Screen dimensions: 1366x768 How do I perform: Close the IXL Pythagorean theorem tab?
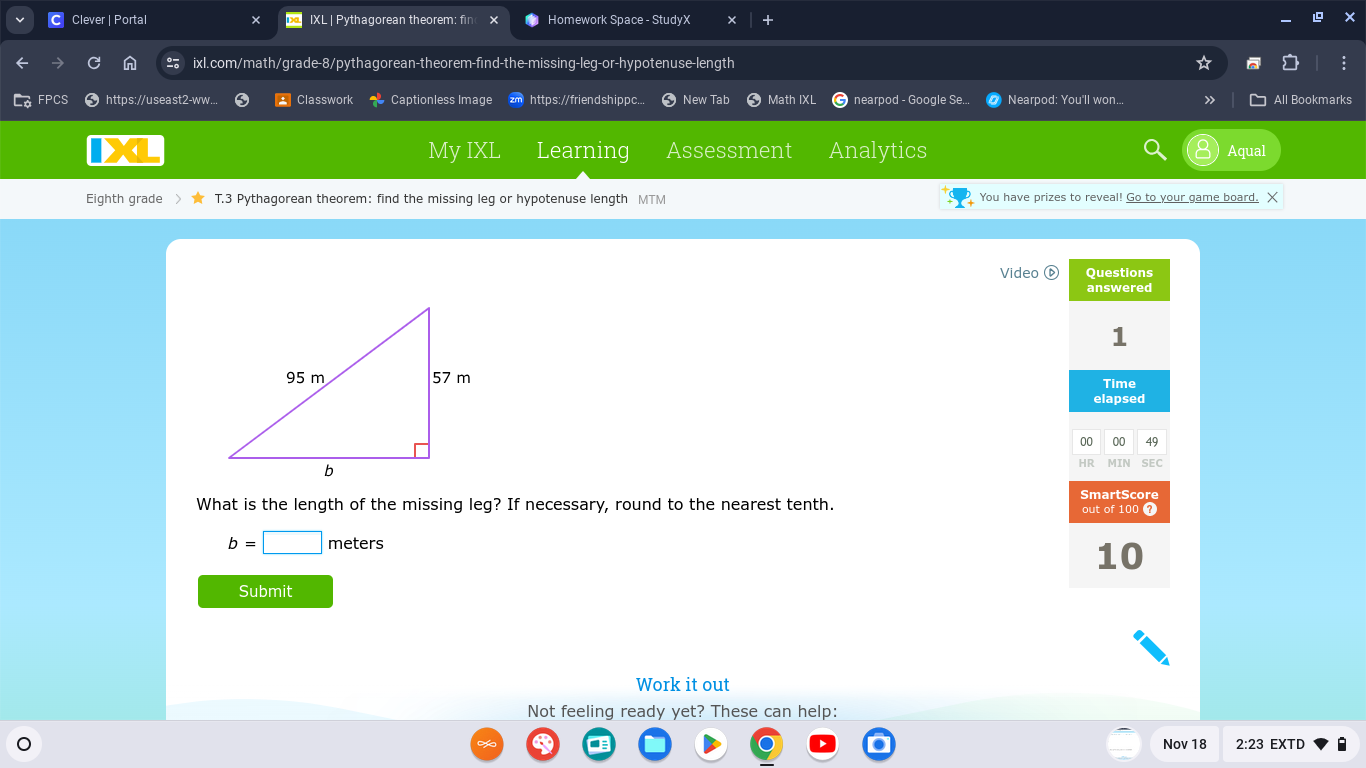click(493, 20)
